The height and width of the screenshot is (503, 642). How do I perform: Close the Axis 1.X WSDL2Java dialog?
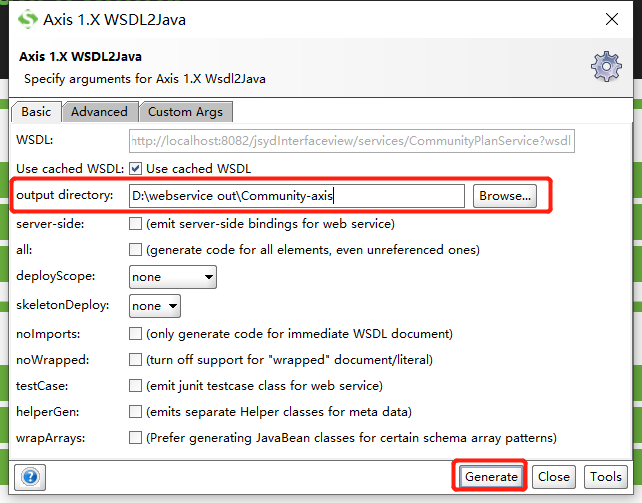tap(612, 19)
